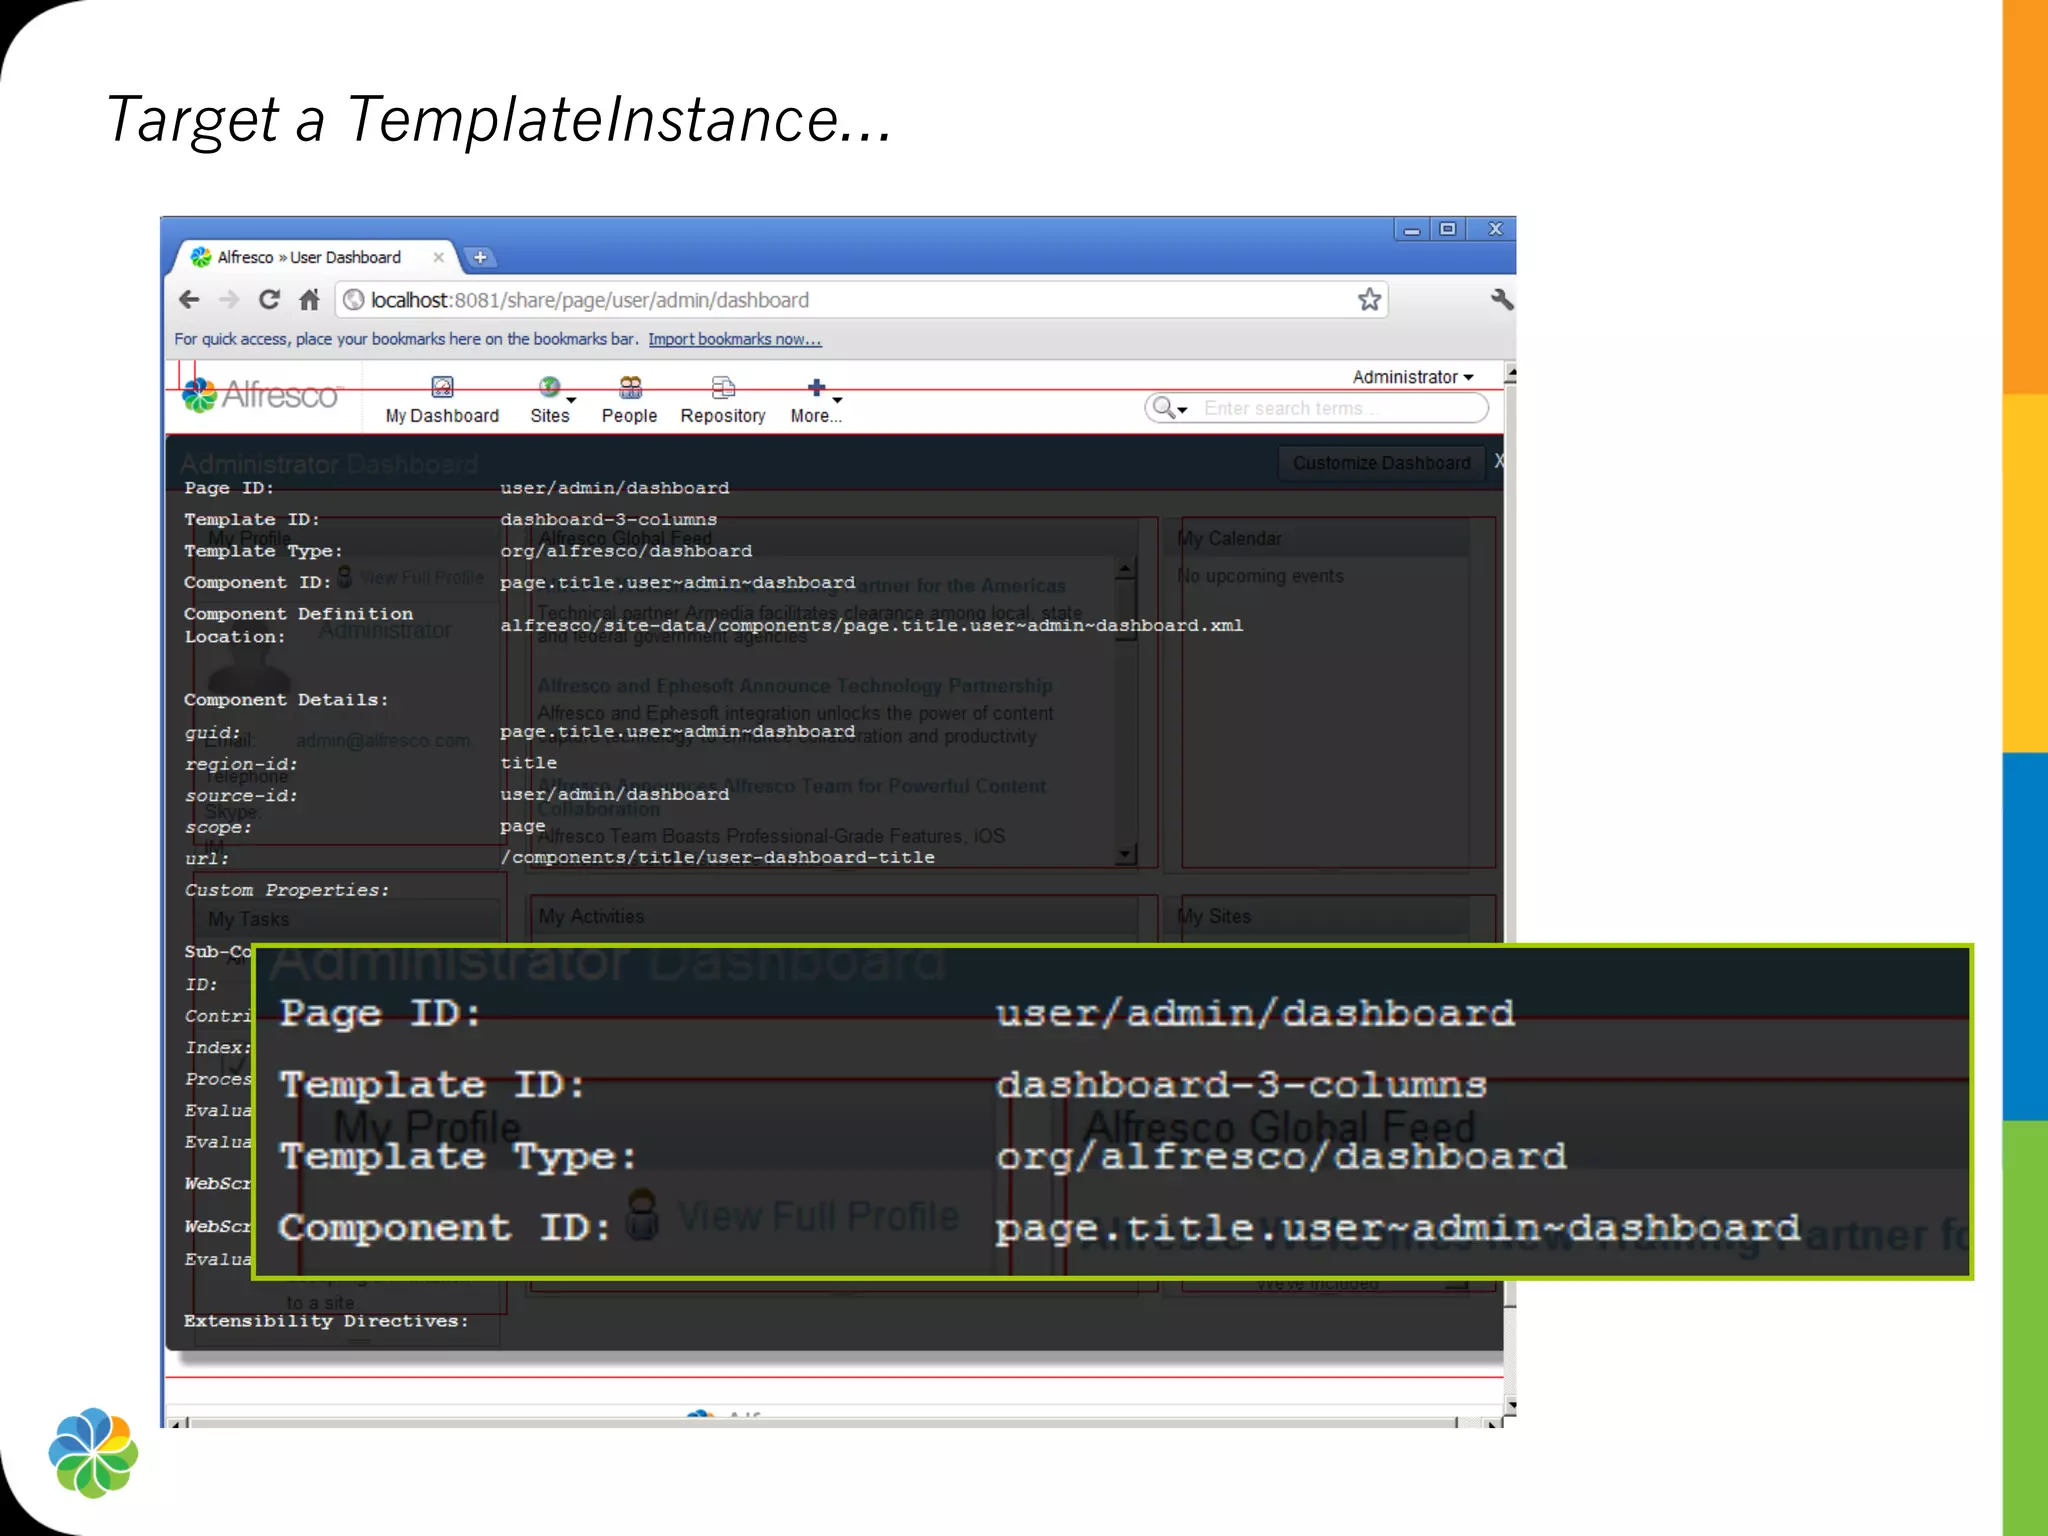Click the scroll down arrow in Global Feed
The width and height of the screenshot is (2048, 1536).
point(1126,855)
